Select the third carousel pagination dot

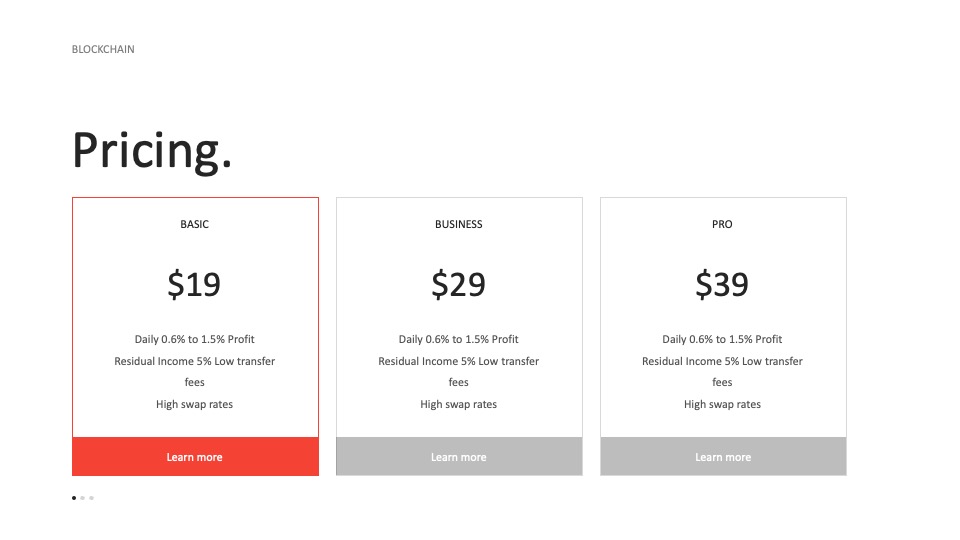(91, 498)
